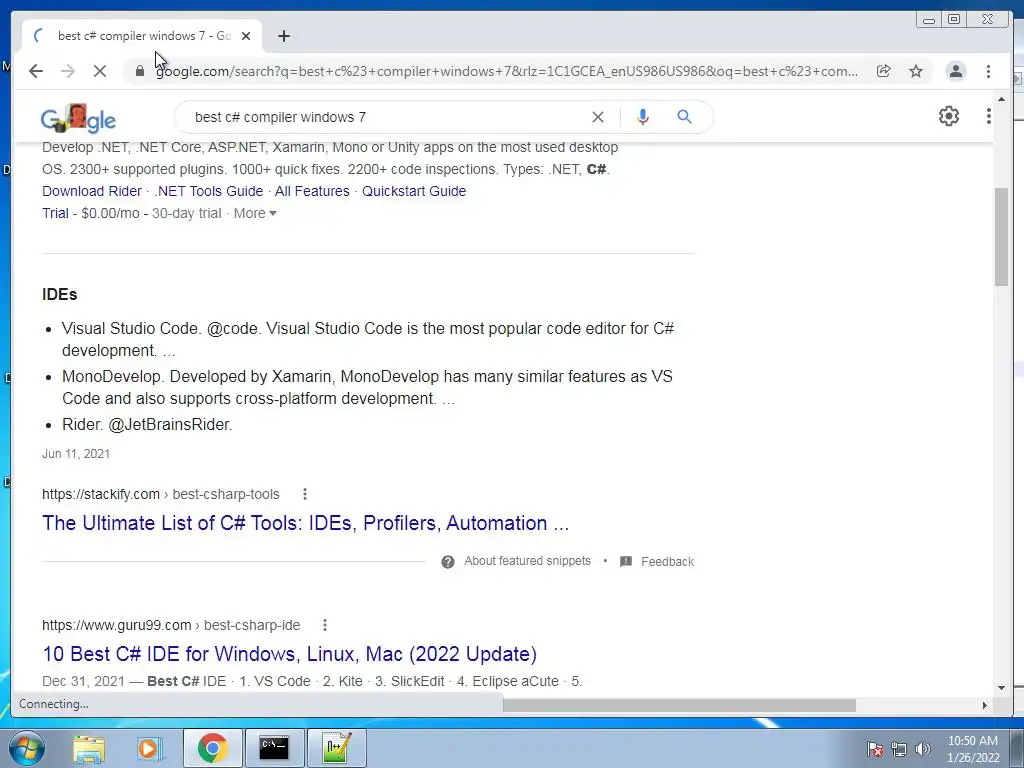Bookmark this page with the star icon

click(916, 71)
